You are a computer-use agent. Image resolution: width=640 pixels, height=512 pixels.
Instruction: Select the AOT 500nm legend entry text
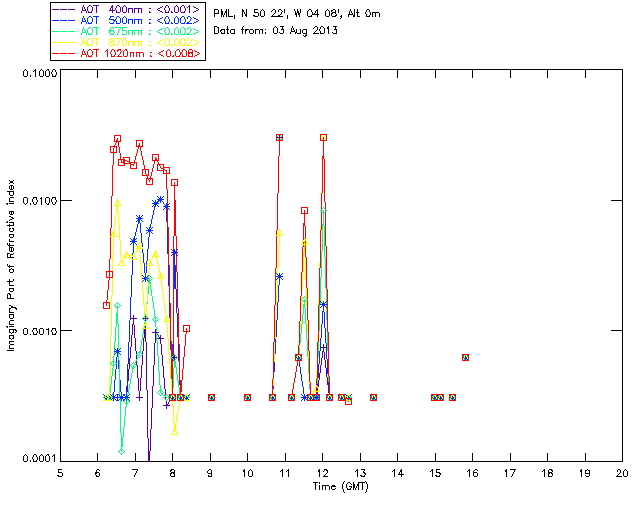[x=140, y=20]
